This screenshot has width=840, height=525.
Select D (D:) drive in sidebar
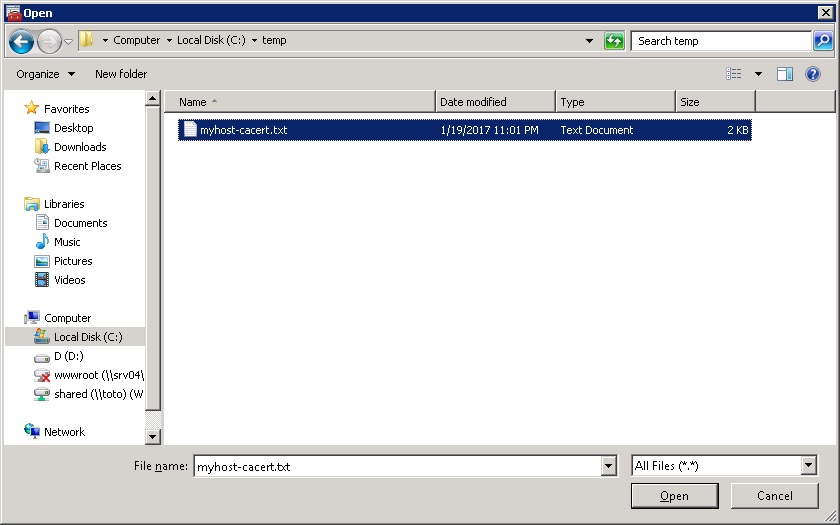coord(68,356)
